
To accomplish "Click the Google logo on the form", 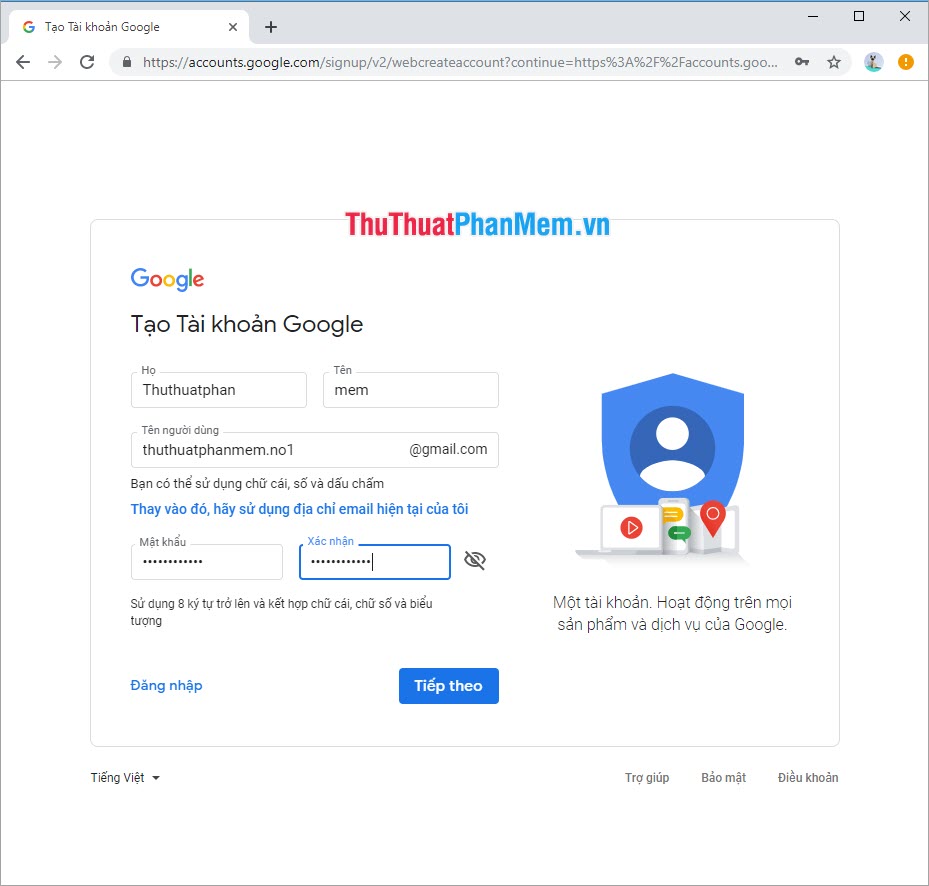I will tap(166, 279).
